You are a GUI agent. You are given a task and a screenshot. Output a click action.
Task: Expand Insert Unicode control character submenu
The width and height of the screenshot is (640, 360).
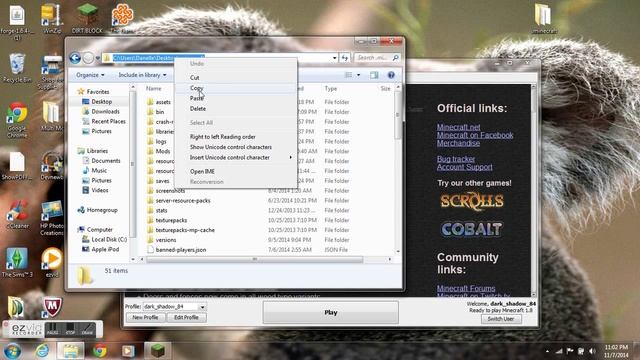pos(236,158)
